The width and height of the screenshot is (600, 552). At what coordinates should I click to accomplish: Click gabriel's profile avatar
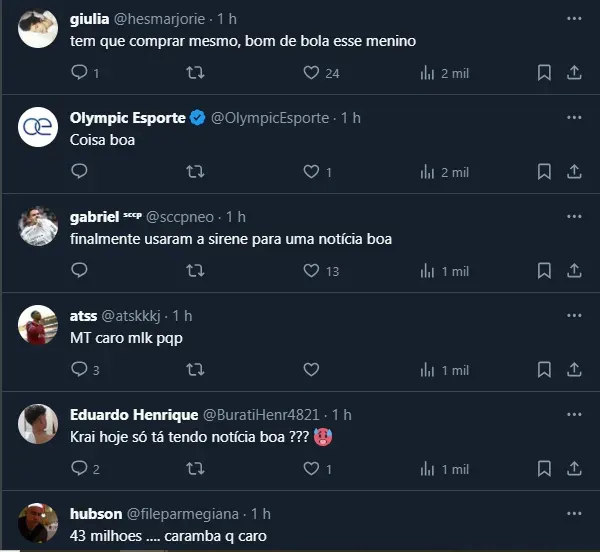coord(38,227)
